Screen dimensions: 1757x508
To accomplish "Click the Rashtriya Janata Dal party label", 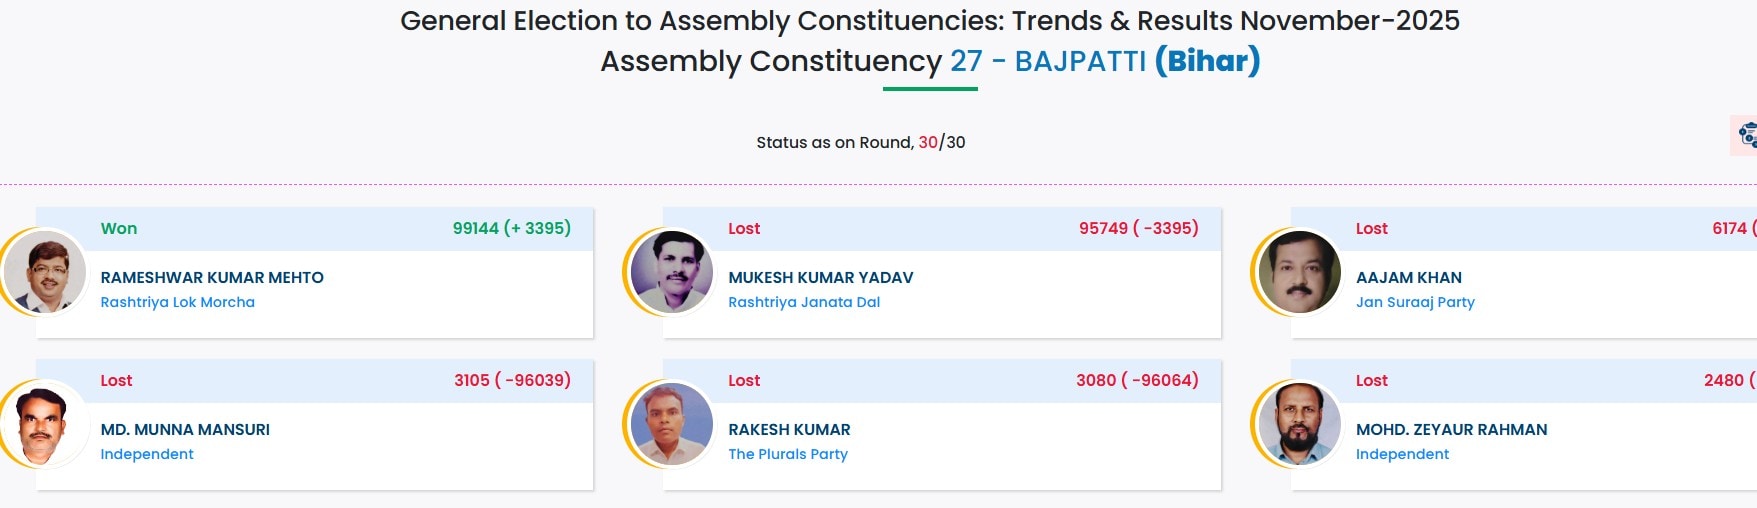I will point(804,302).
